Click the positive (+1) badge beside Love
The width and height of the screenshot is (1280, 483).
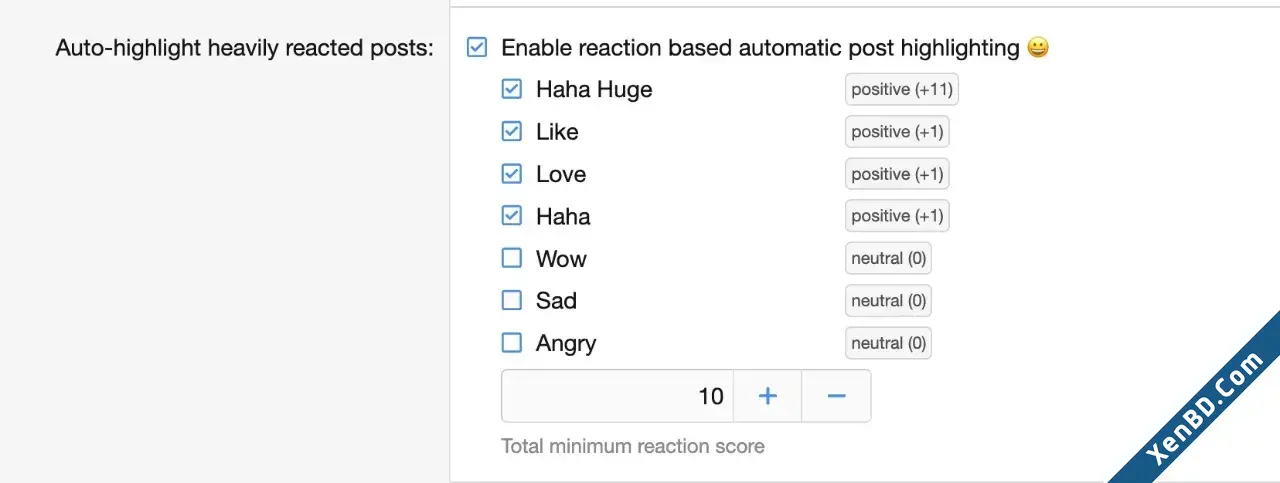(x=897, y=174)
